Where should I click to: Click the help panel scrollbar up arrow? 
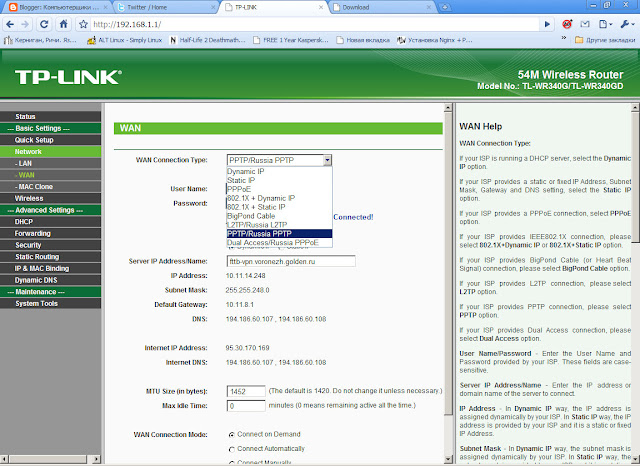click(x=635, y=108)
